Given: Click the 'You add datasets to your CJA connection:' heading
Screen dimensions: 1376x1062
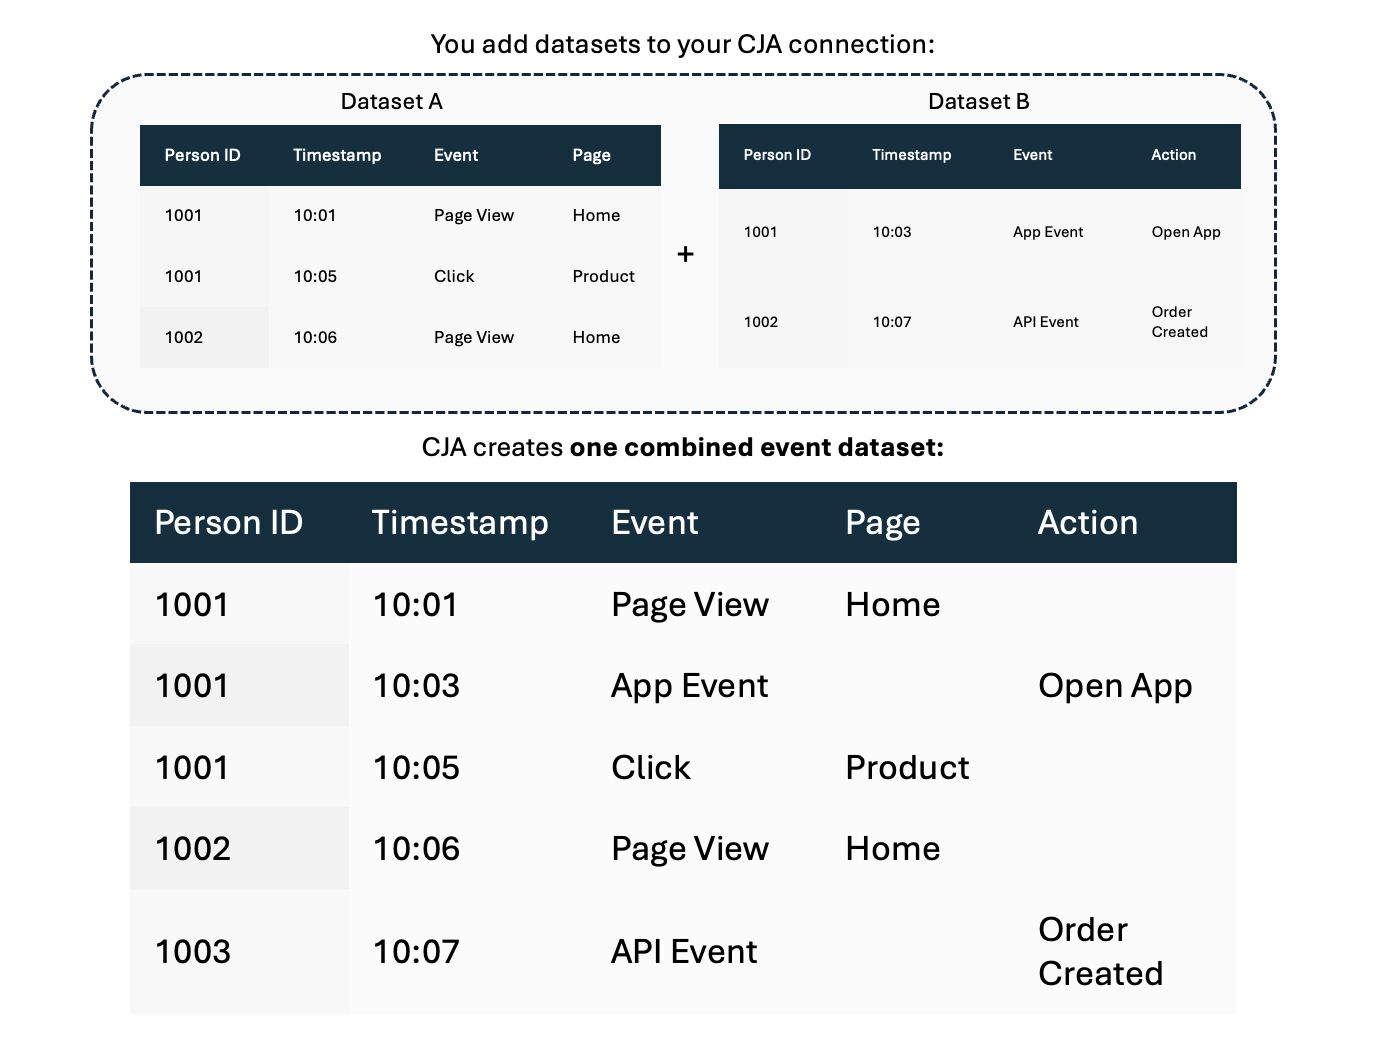Looking at the screenshot, I should 682,44.
